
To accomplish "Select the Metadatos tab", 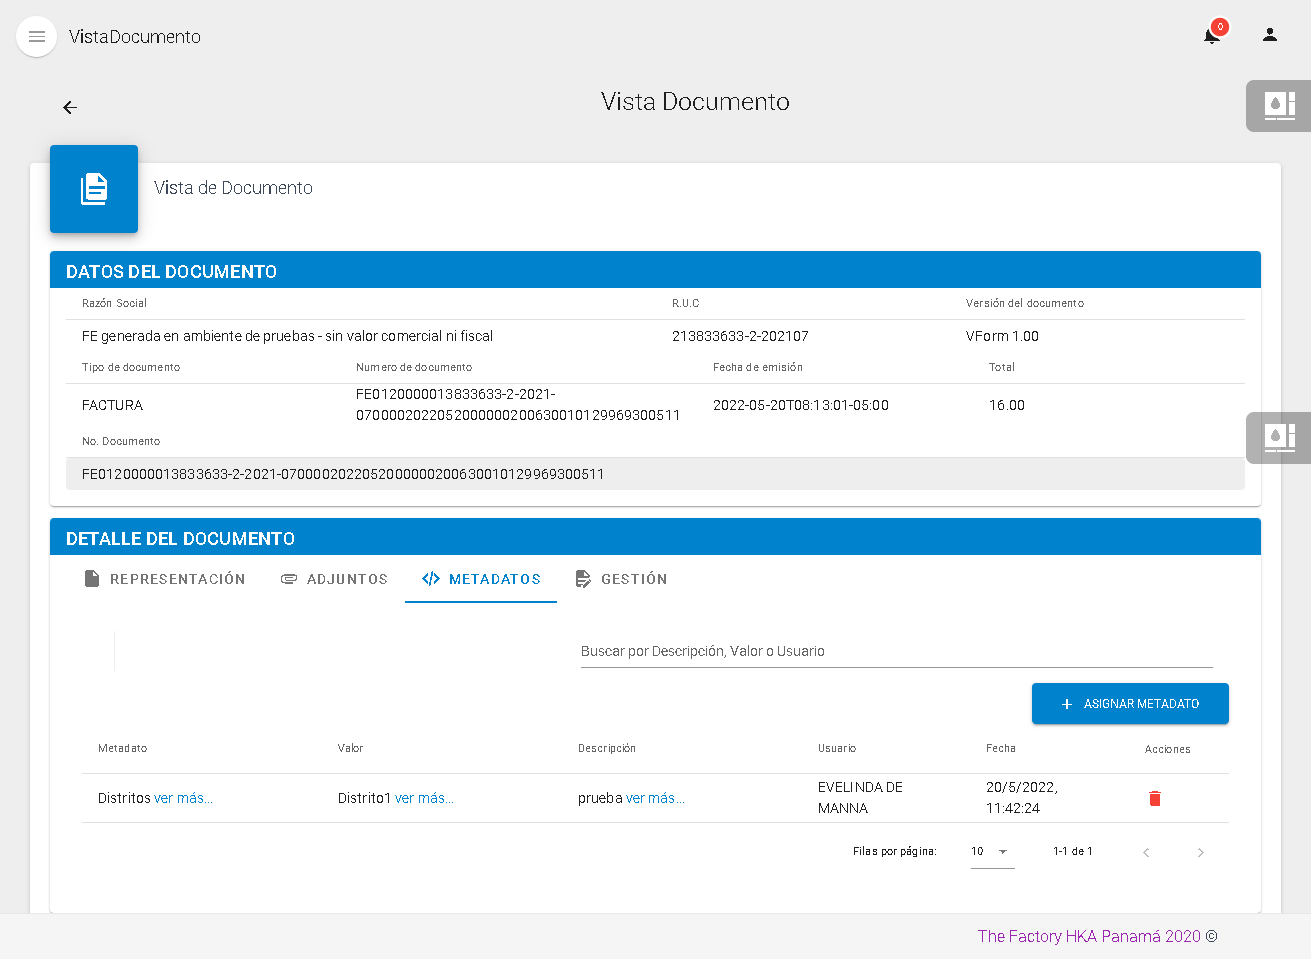I will pos(481,579).
